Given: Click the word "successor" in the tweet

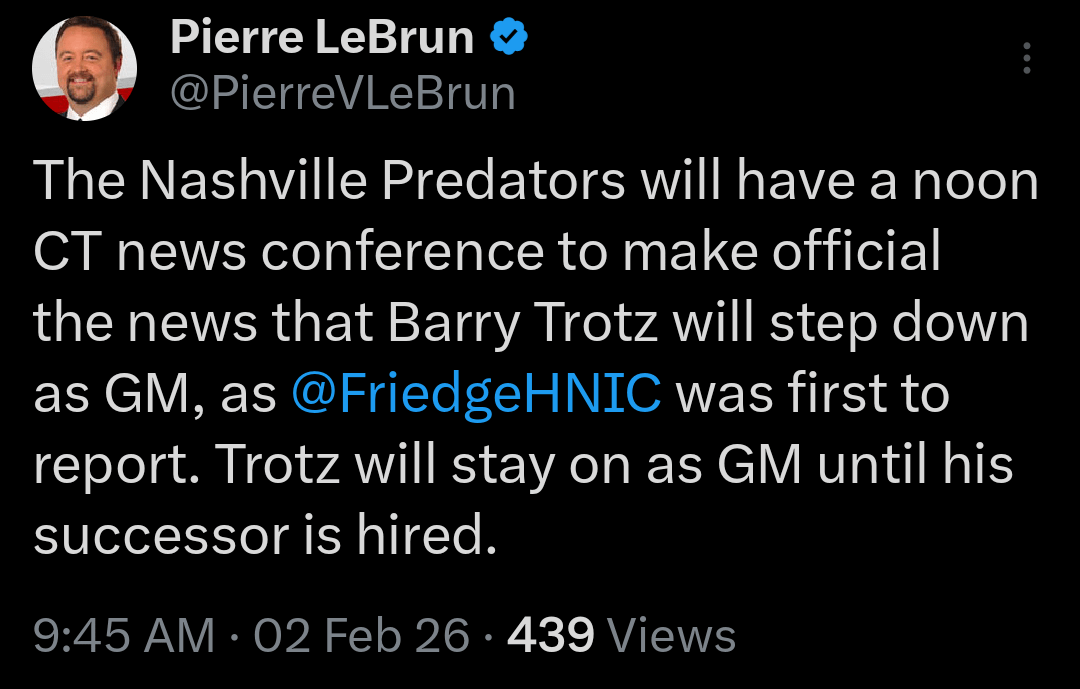Looking at the screenshot, I should click(159, 538).
